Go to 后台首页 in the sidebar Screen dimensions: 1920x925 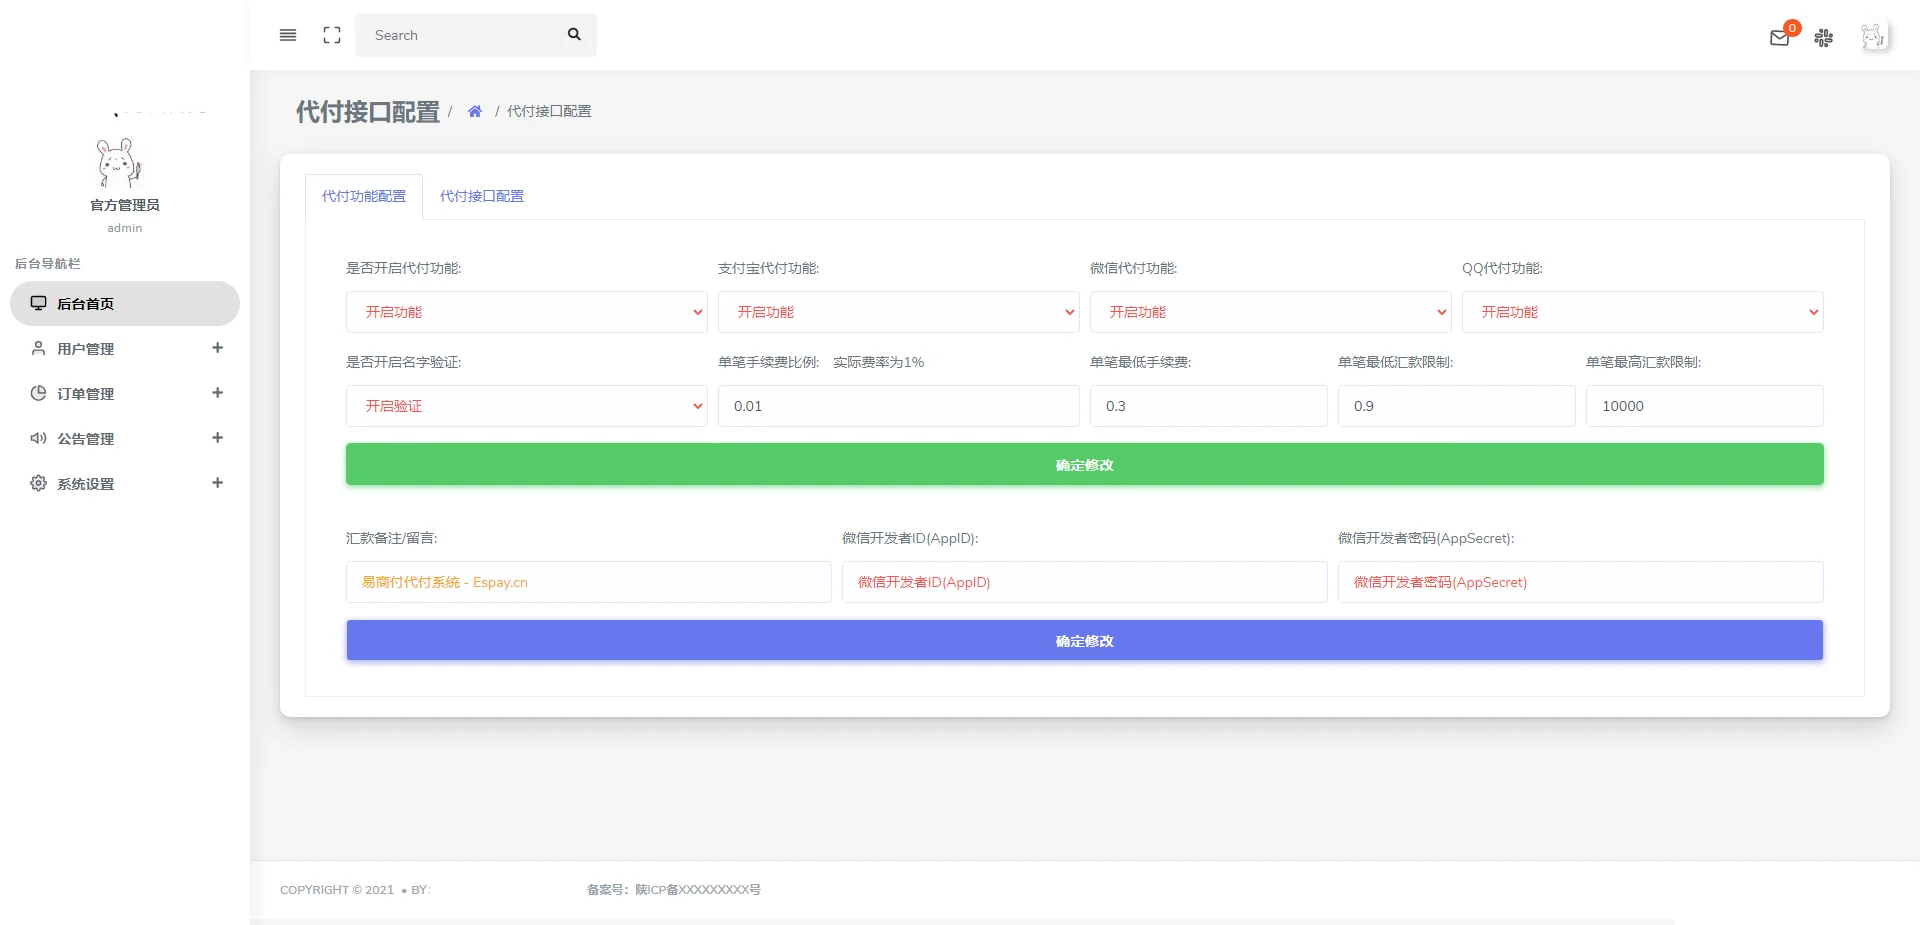pyautogui.click(x=125, y=303)
